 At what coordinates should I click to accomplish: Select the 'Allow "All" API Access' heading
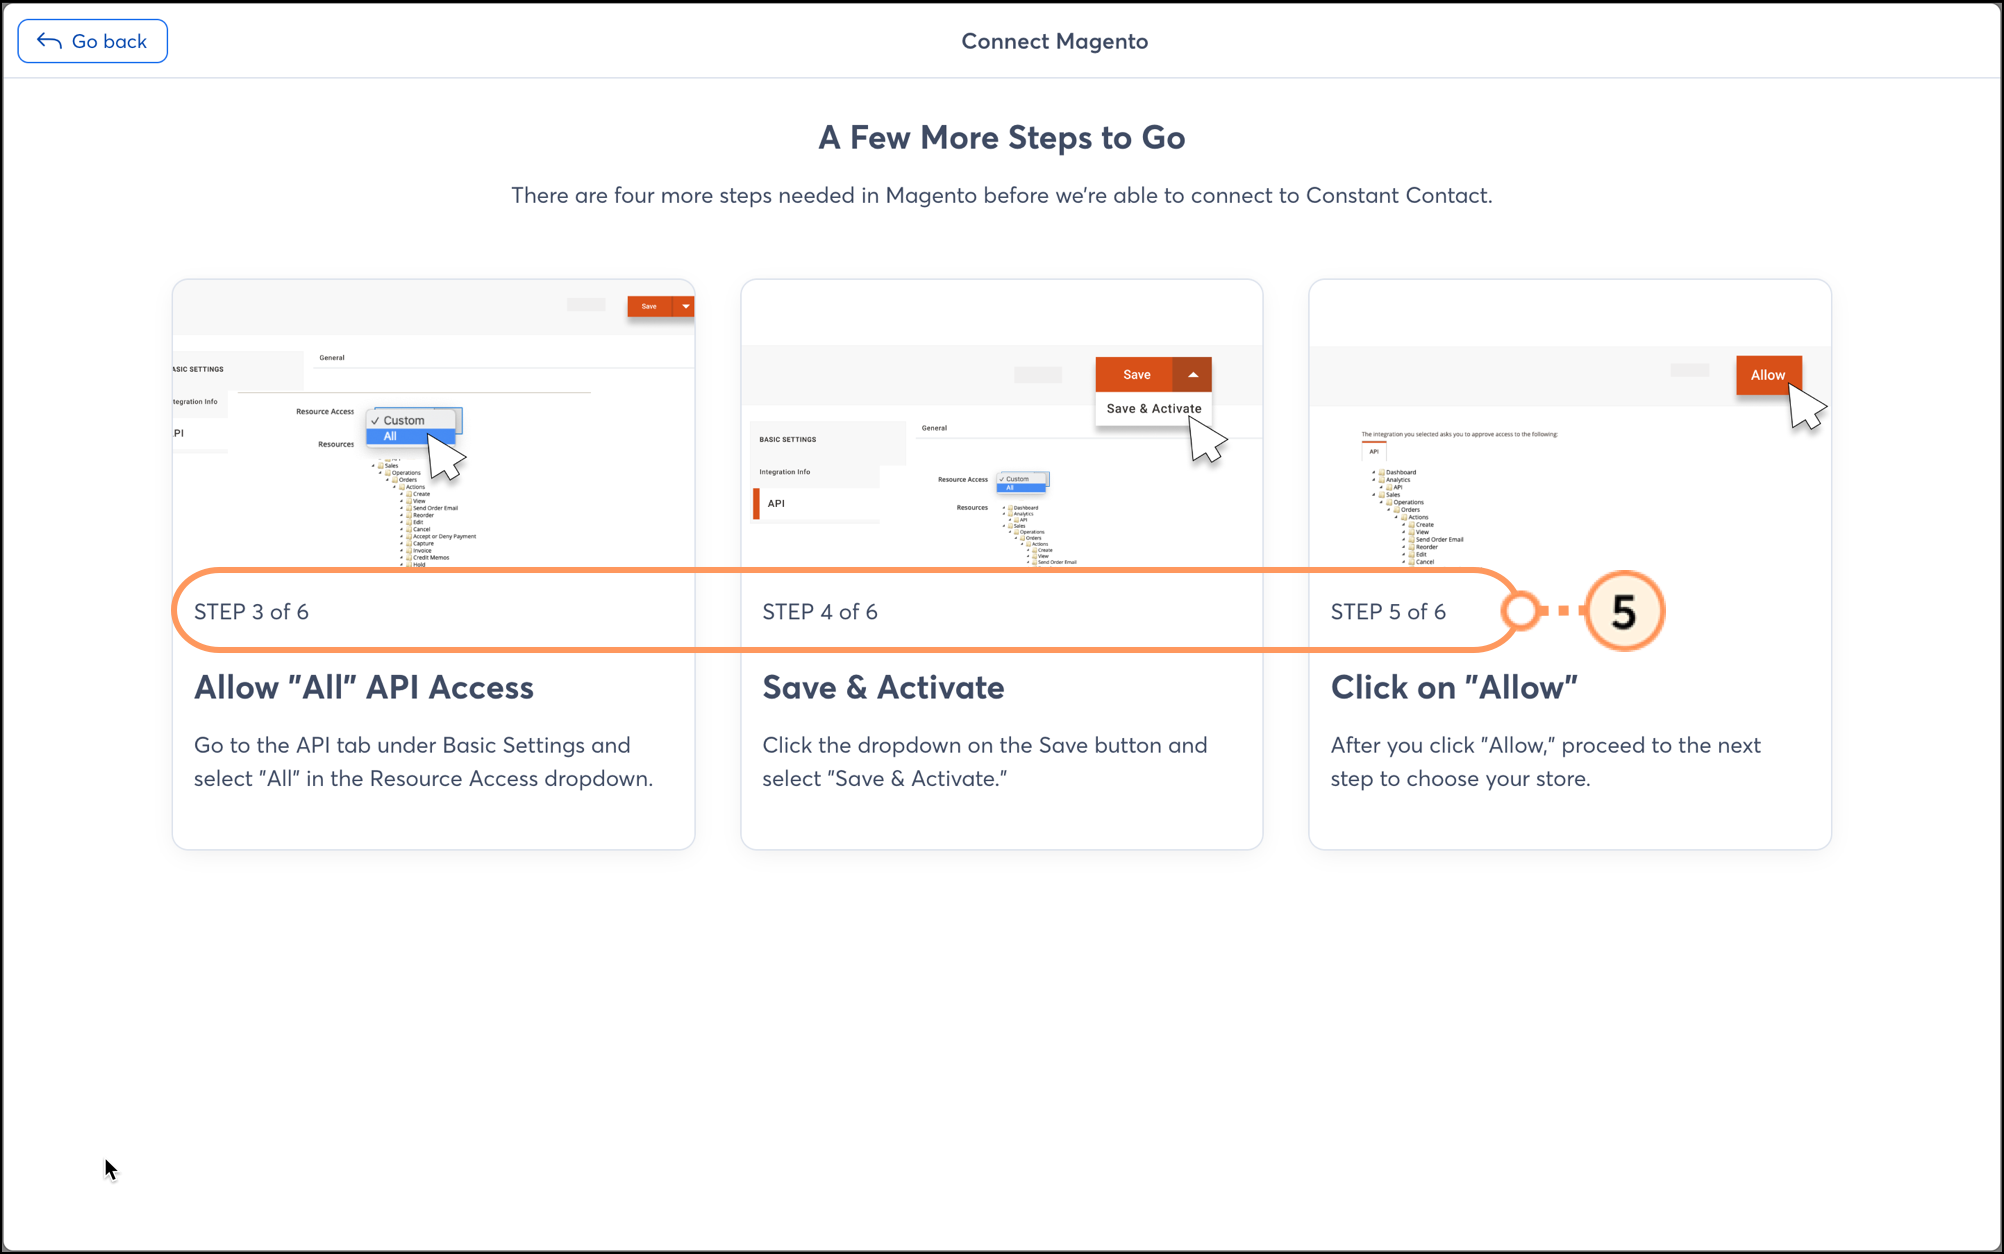tap(364, 688)
